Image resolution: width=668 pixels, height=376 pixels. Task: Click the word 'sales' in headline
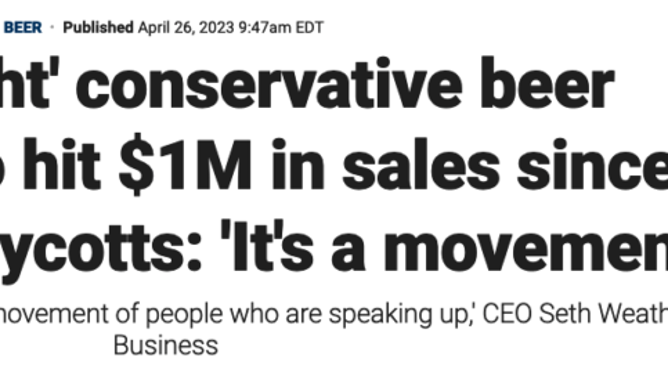[x=421, y=164]
